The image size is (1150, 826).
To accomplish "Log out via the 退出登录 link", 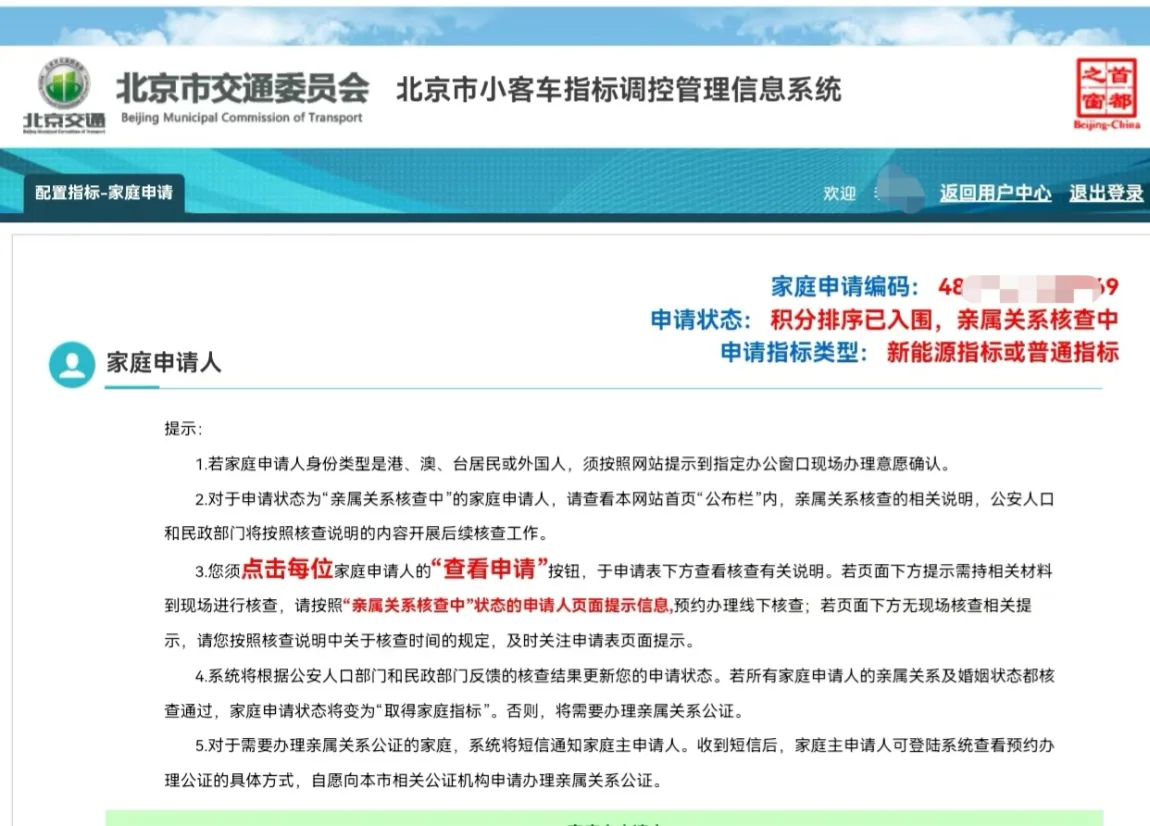I will [1106, 193].
